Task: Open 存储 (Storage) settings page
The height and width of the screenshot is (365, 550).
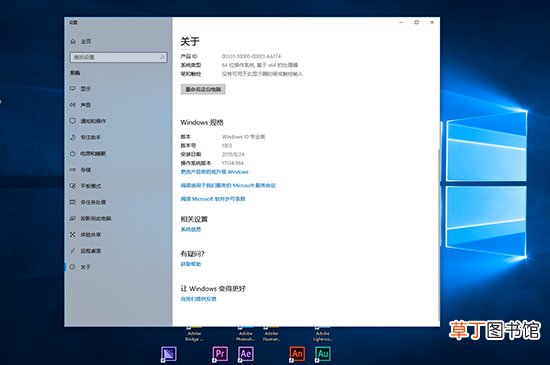Action: coord(81,170)
